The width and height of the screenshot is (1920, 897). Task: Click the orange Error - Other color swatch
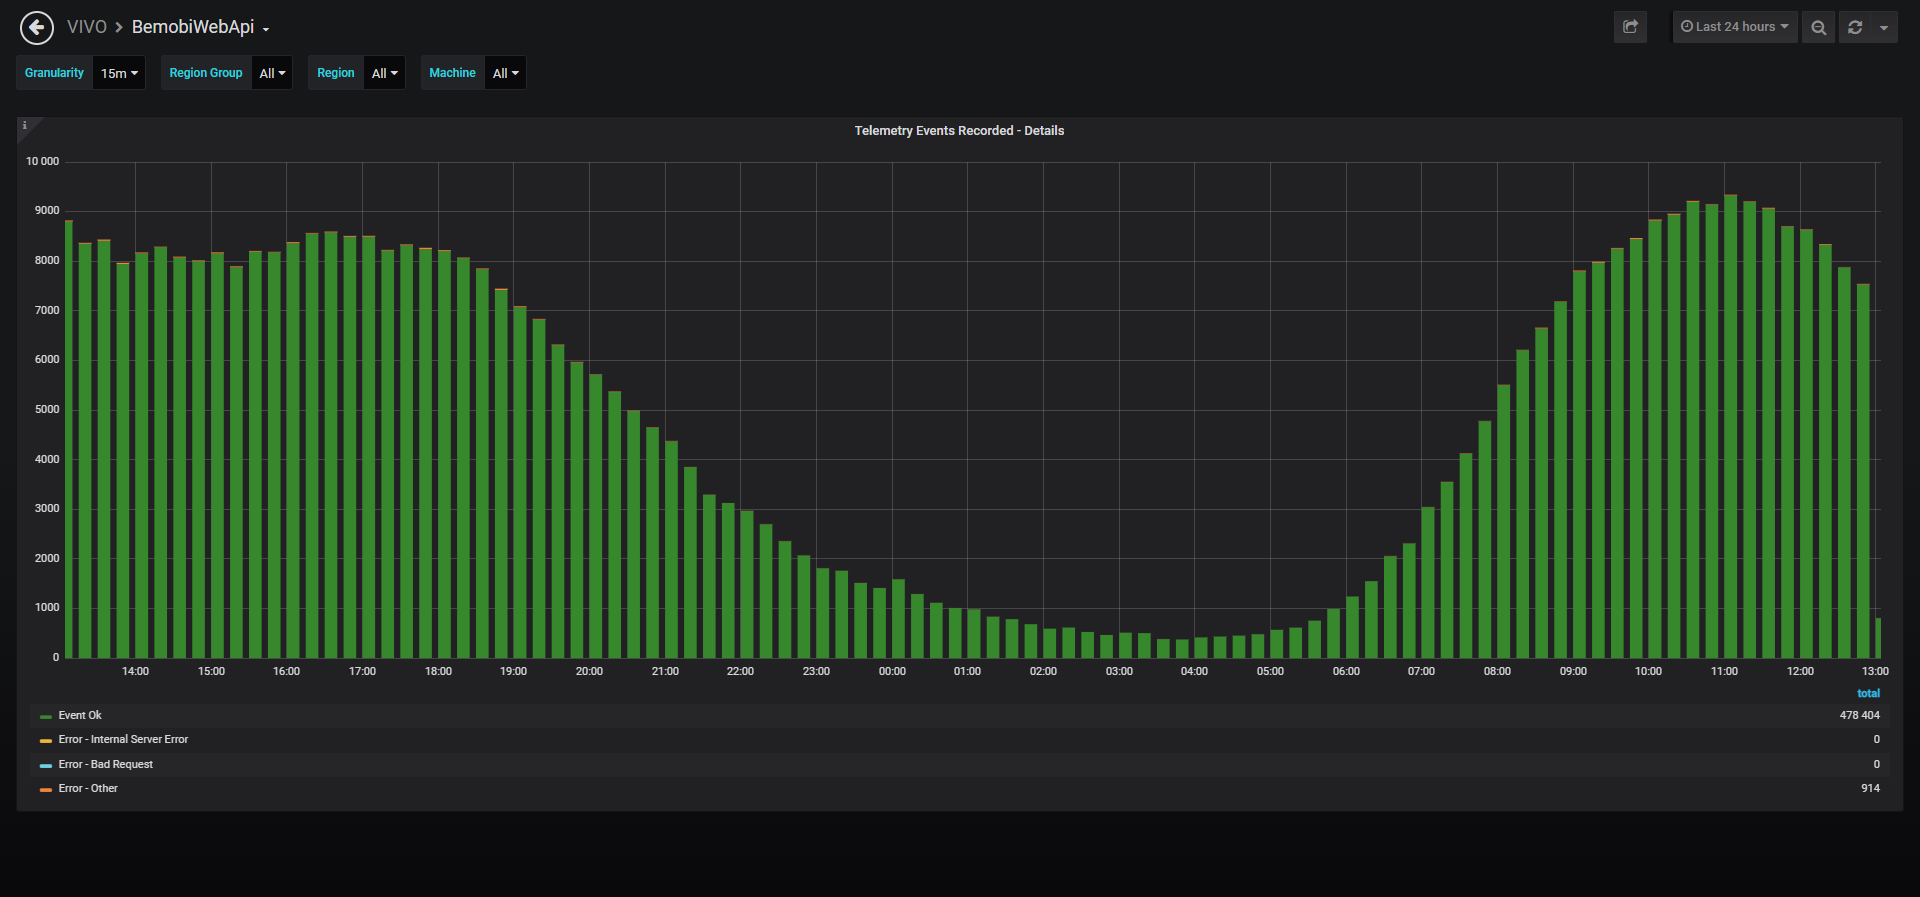click(x=46, y=790)
